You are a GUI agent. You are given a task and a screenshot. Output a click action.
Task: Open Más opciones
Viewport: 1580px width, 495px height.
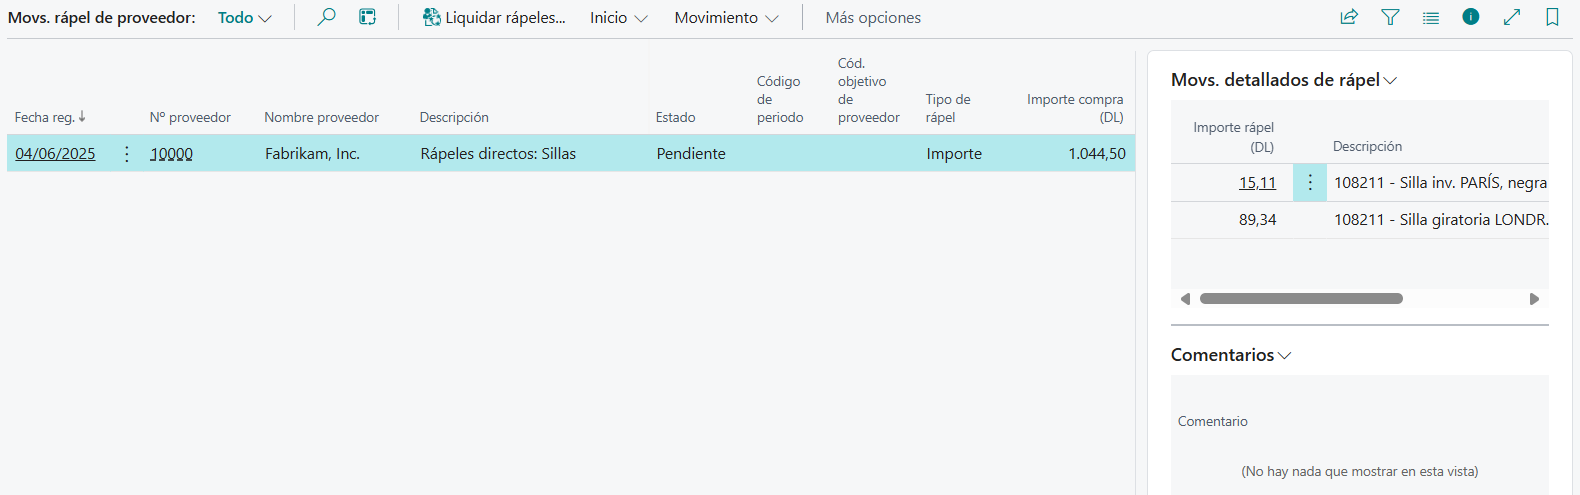tap(873, 18)
